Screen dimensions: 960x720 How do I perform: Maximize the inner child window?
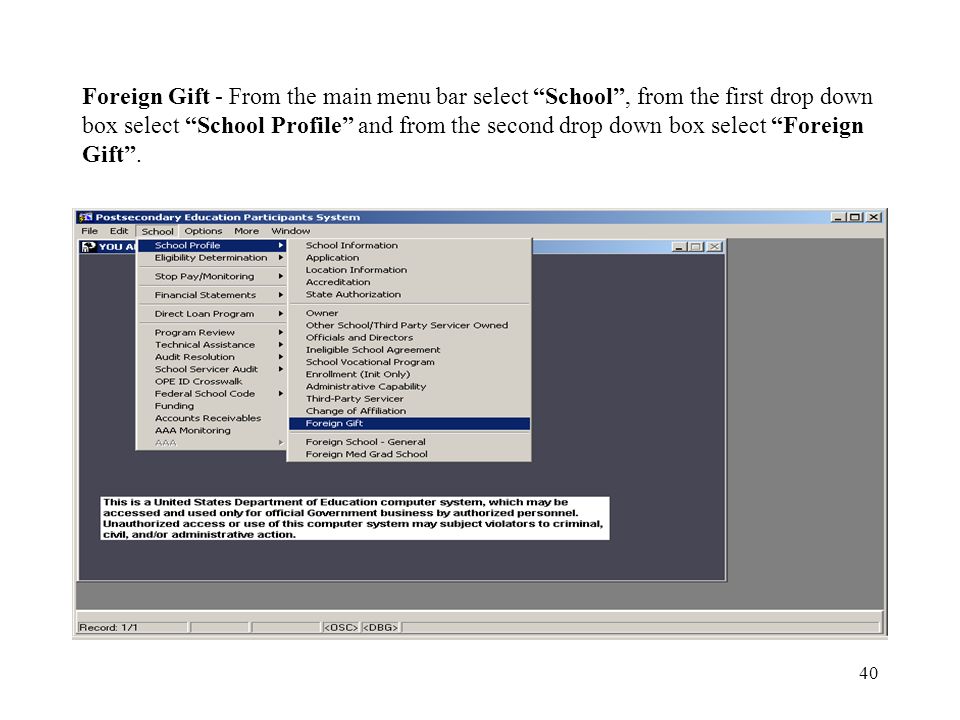[x=696, y=247]
